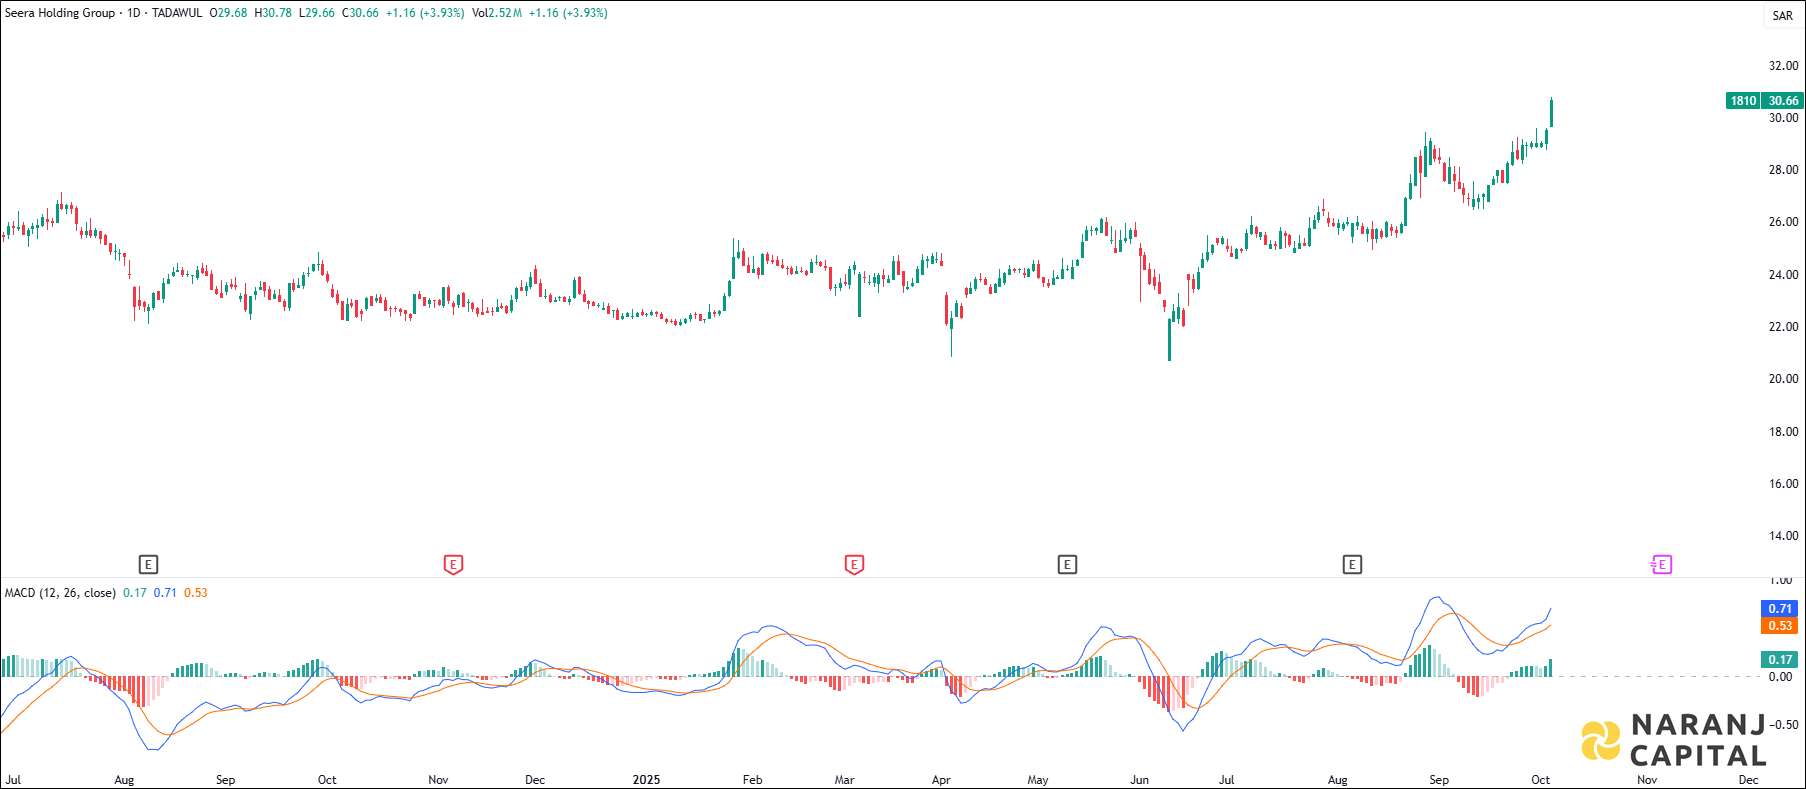Screen dimensions: 1806x789
Task: Select the MACD (12, 26, close) legend
Action: 60,593
